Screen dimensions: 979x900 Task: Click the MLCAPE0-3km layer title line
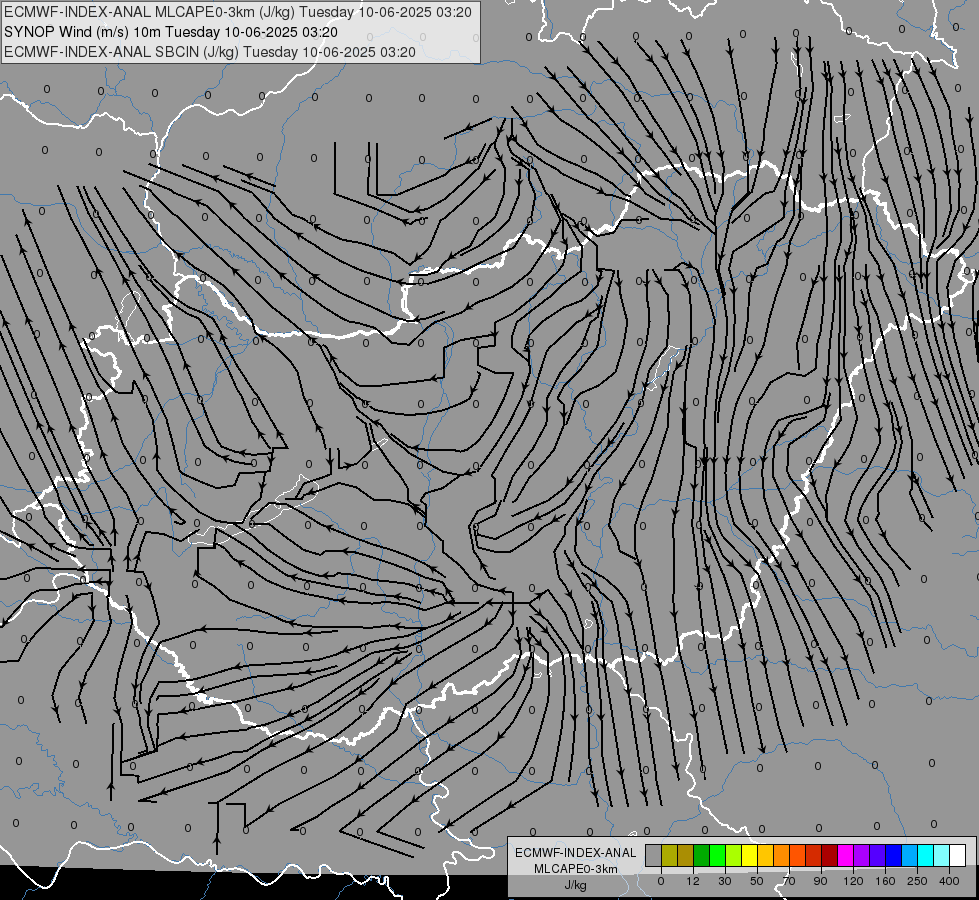pos(238,12)
